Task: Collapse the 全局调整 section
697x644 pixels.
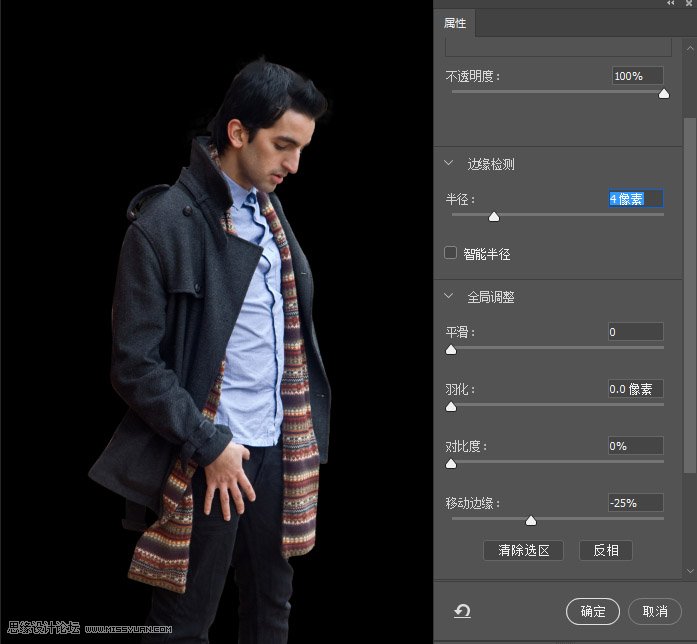Action: click(450, 297)
